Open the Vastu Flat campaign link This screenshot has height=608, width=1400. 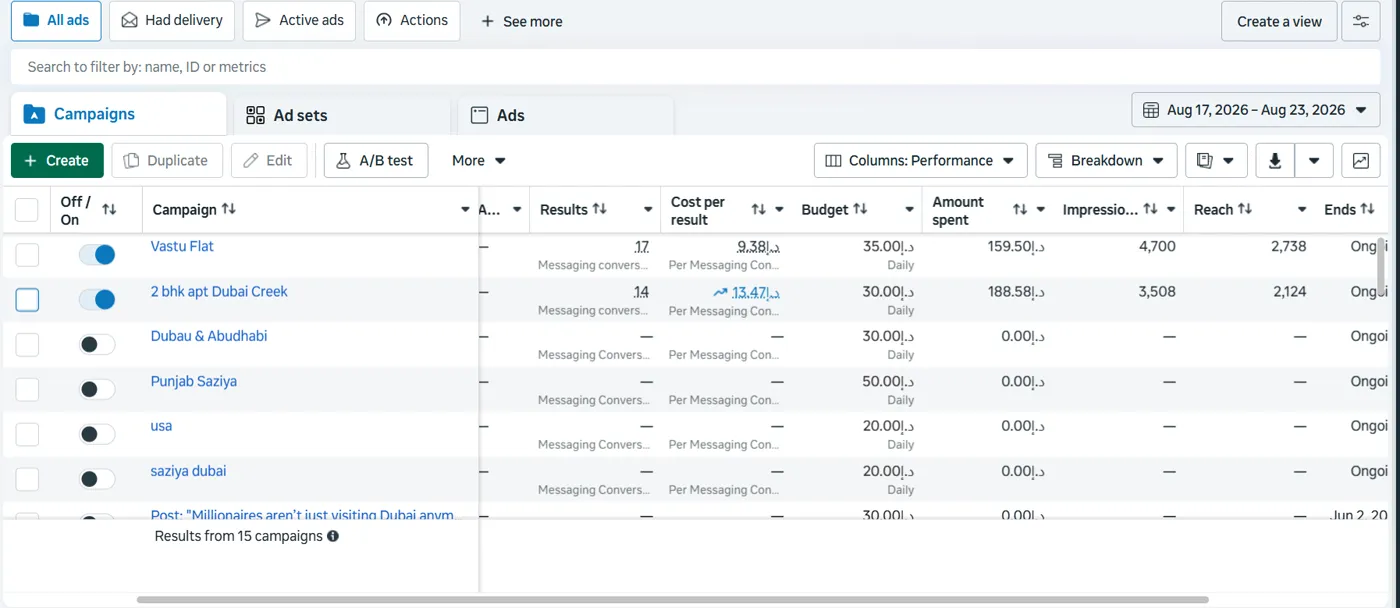182,246
